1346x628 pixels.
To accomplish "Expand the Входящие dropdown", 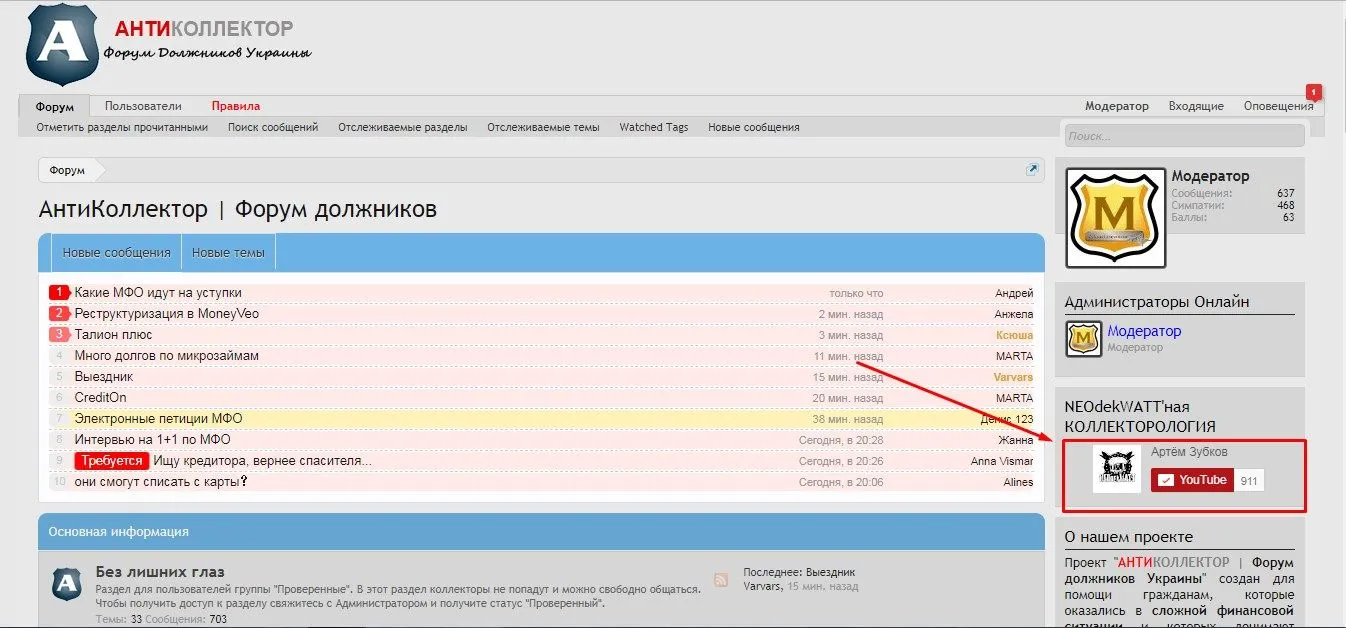I will click(1196, 106).
